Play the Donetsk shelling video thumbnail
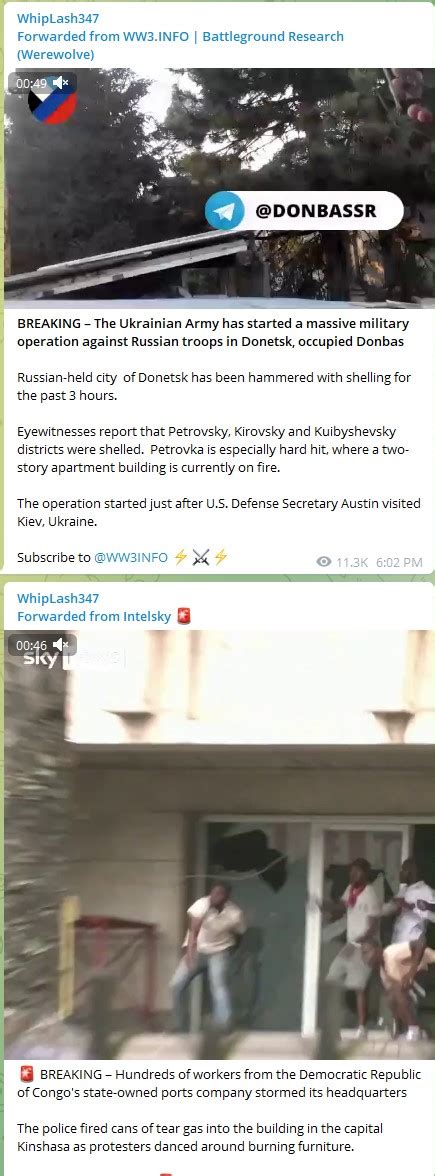The height and width of the screenshot is (1176, 435). pos(219,188)
